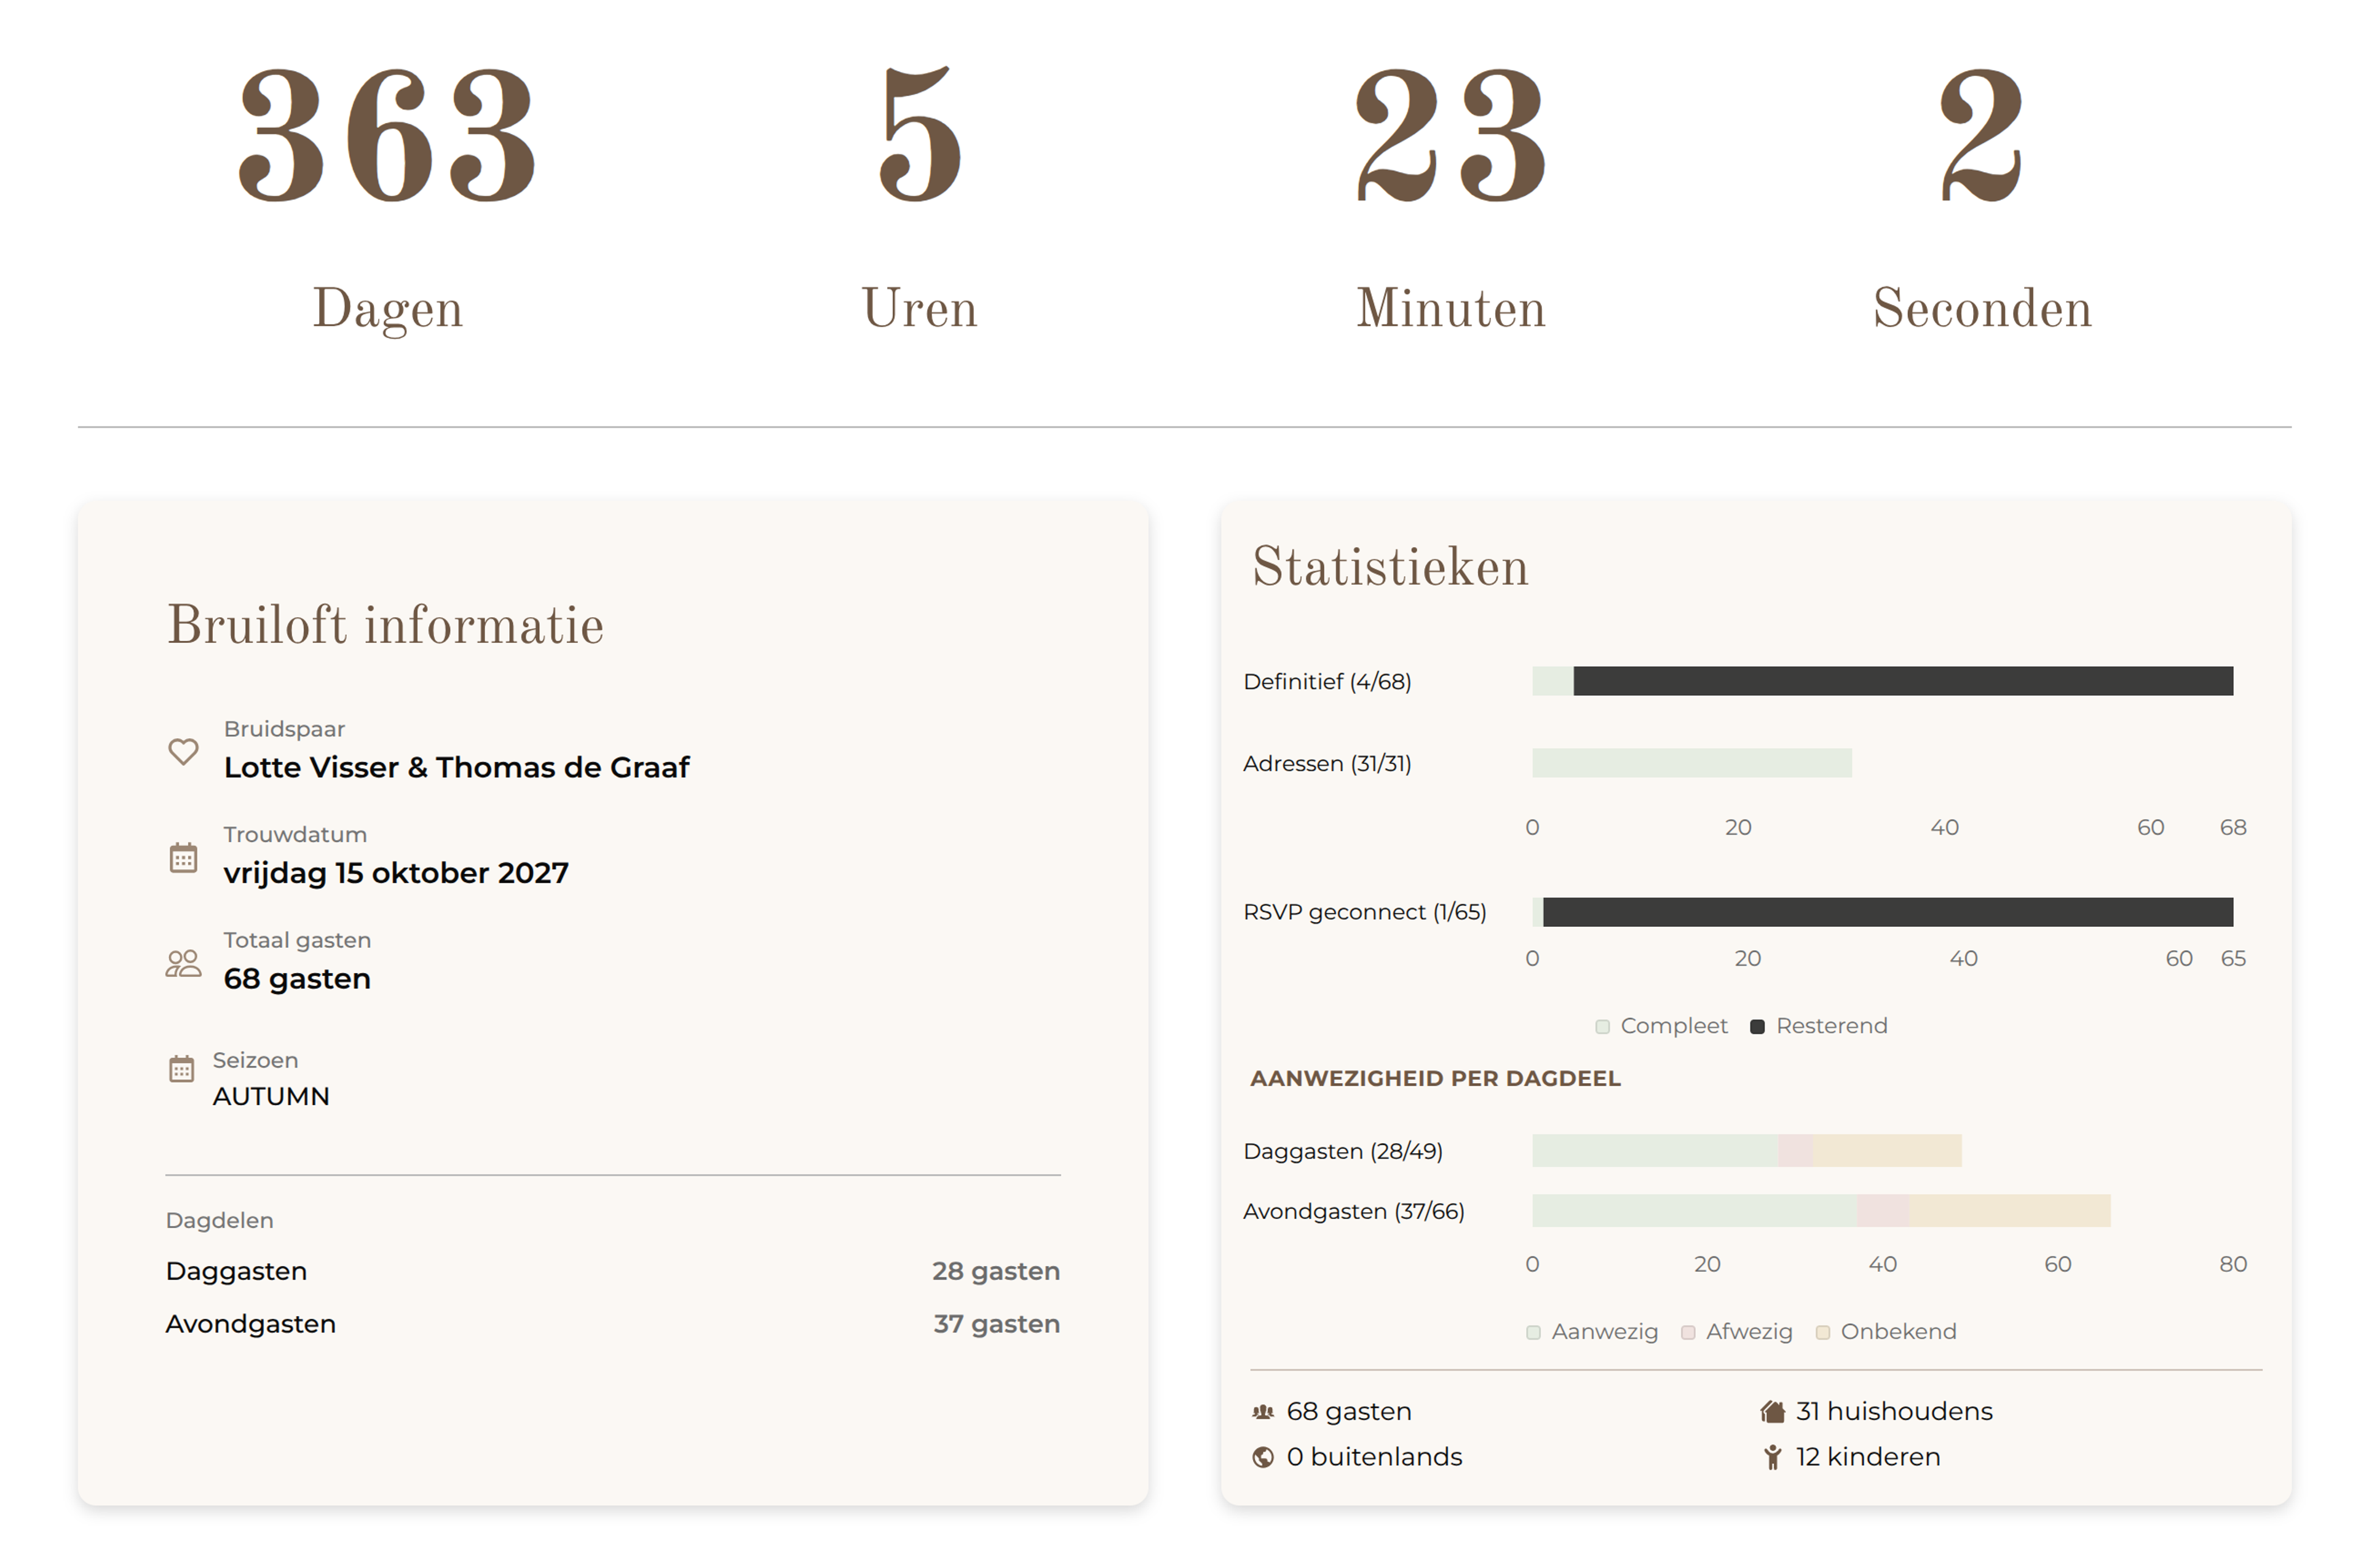Click the Daggasten (28/49) chart label
This screenshot has width=2361, height=1568.
(x=1343, y=1151)
